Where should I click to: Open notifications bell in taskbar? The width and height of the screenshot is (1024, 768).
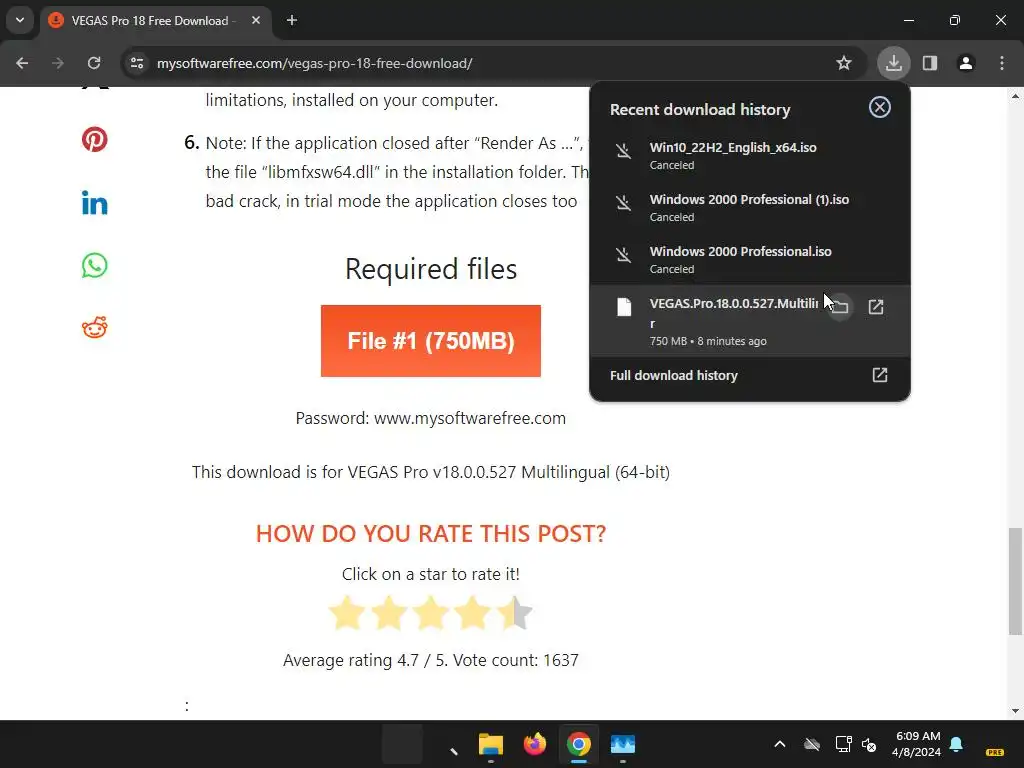point(956,744)
